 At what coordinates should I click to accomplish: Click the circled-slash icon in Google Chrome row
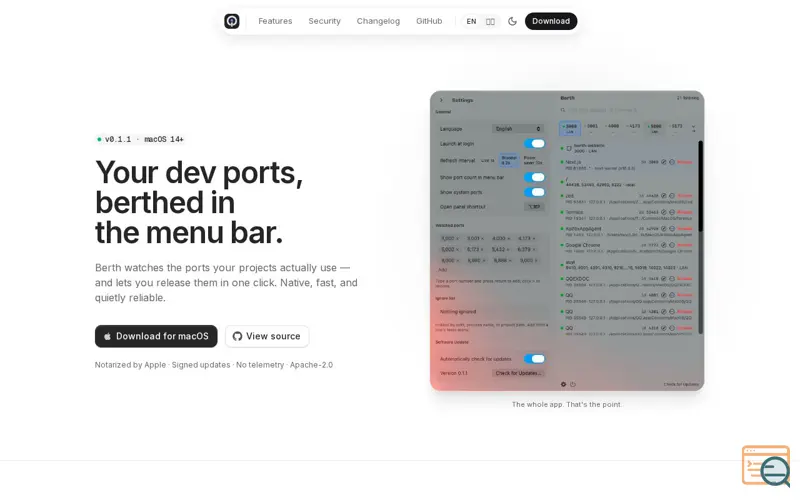tap(663, 245)
